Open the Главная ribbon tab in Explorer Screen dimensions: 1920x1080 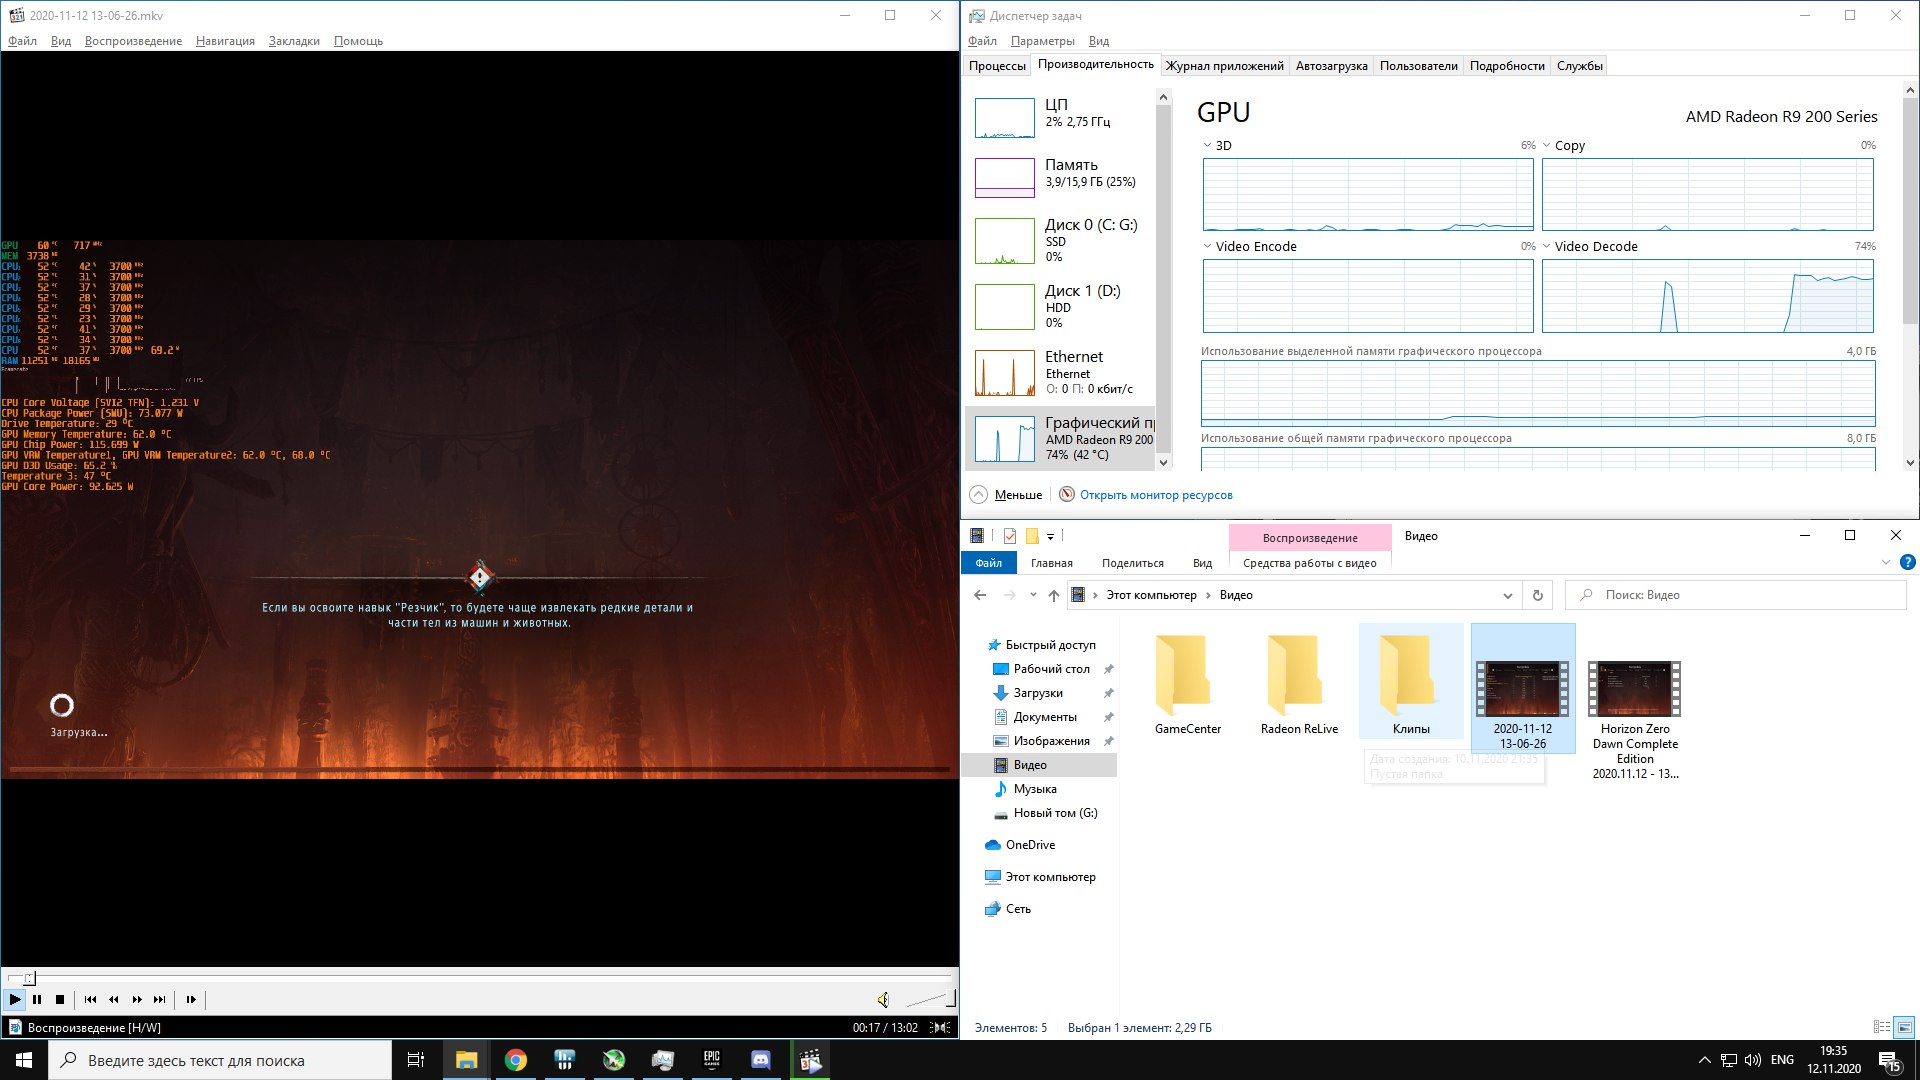[x=1052, y=563]
